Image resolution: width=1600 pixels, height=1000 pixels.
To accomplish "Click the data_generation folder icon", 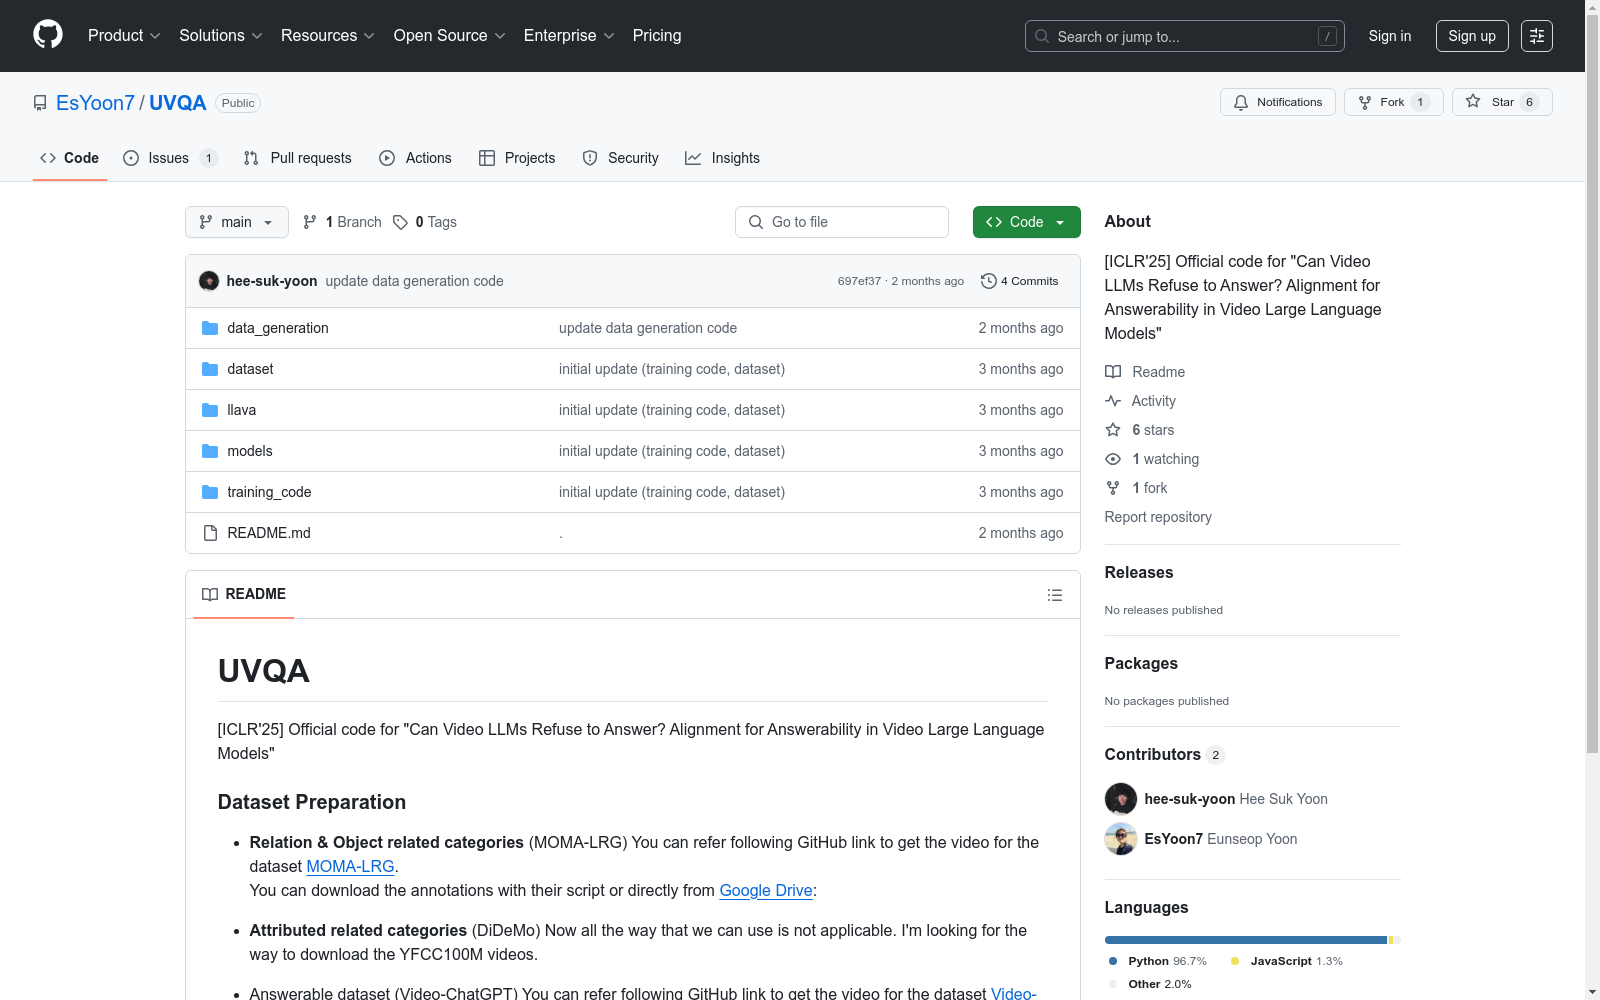I will coord(210,328).
